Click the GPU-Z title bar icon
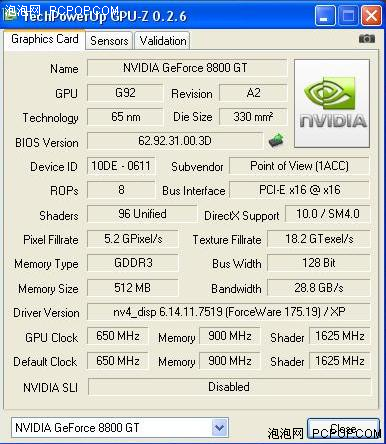 coord(10,15)
